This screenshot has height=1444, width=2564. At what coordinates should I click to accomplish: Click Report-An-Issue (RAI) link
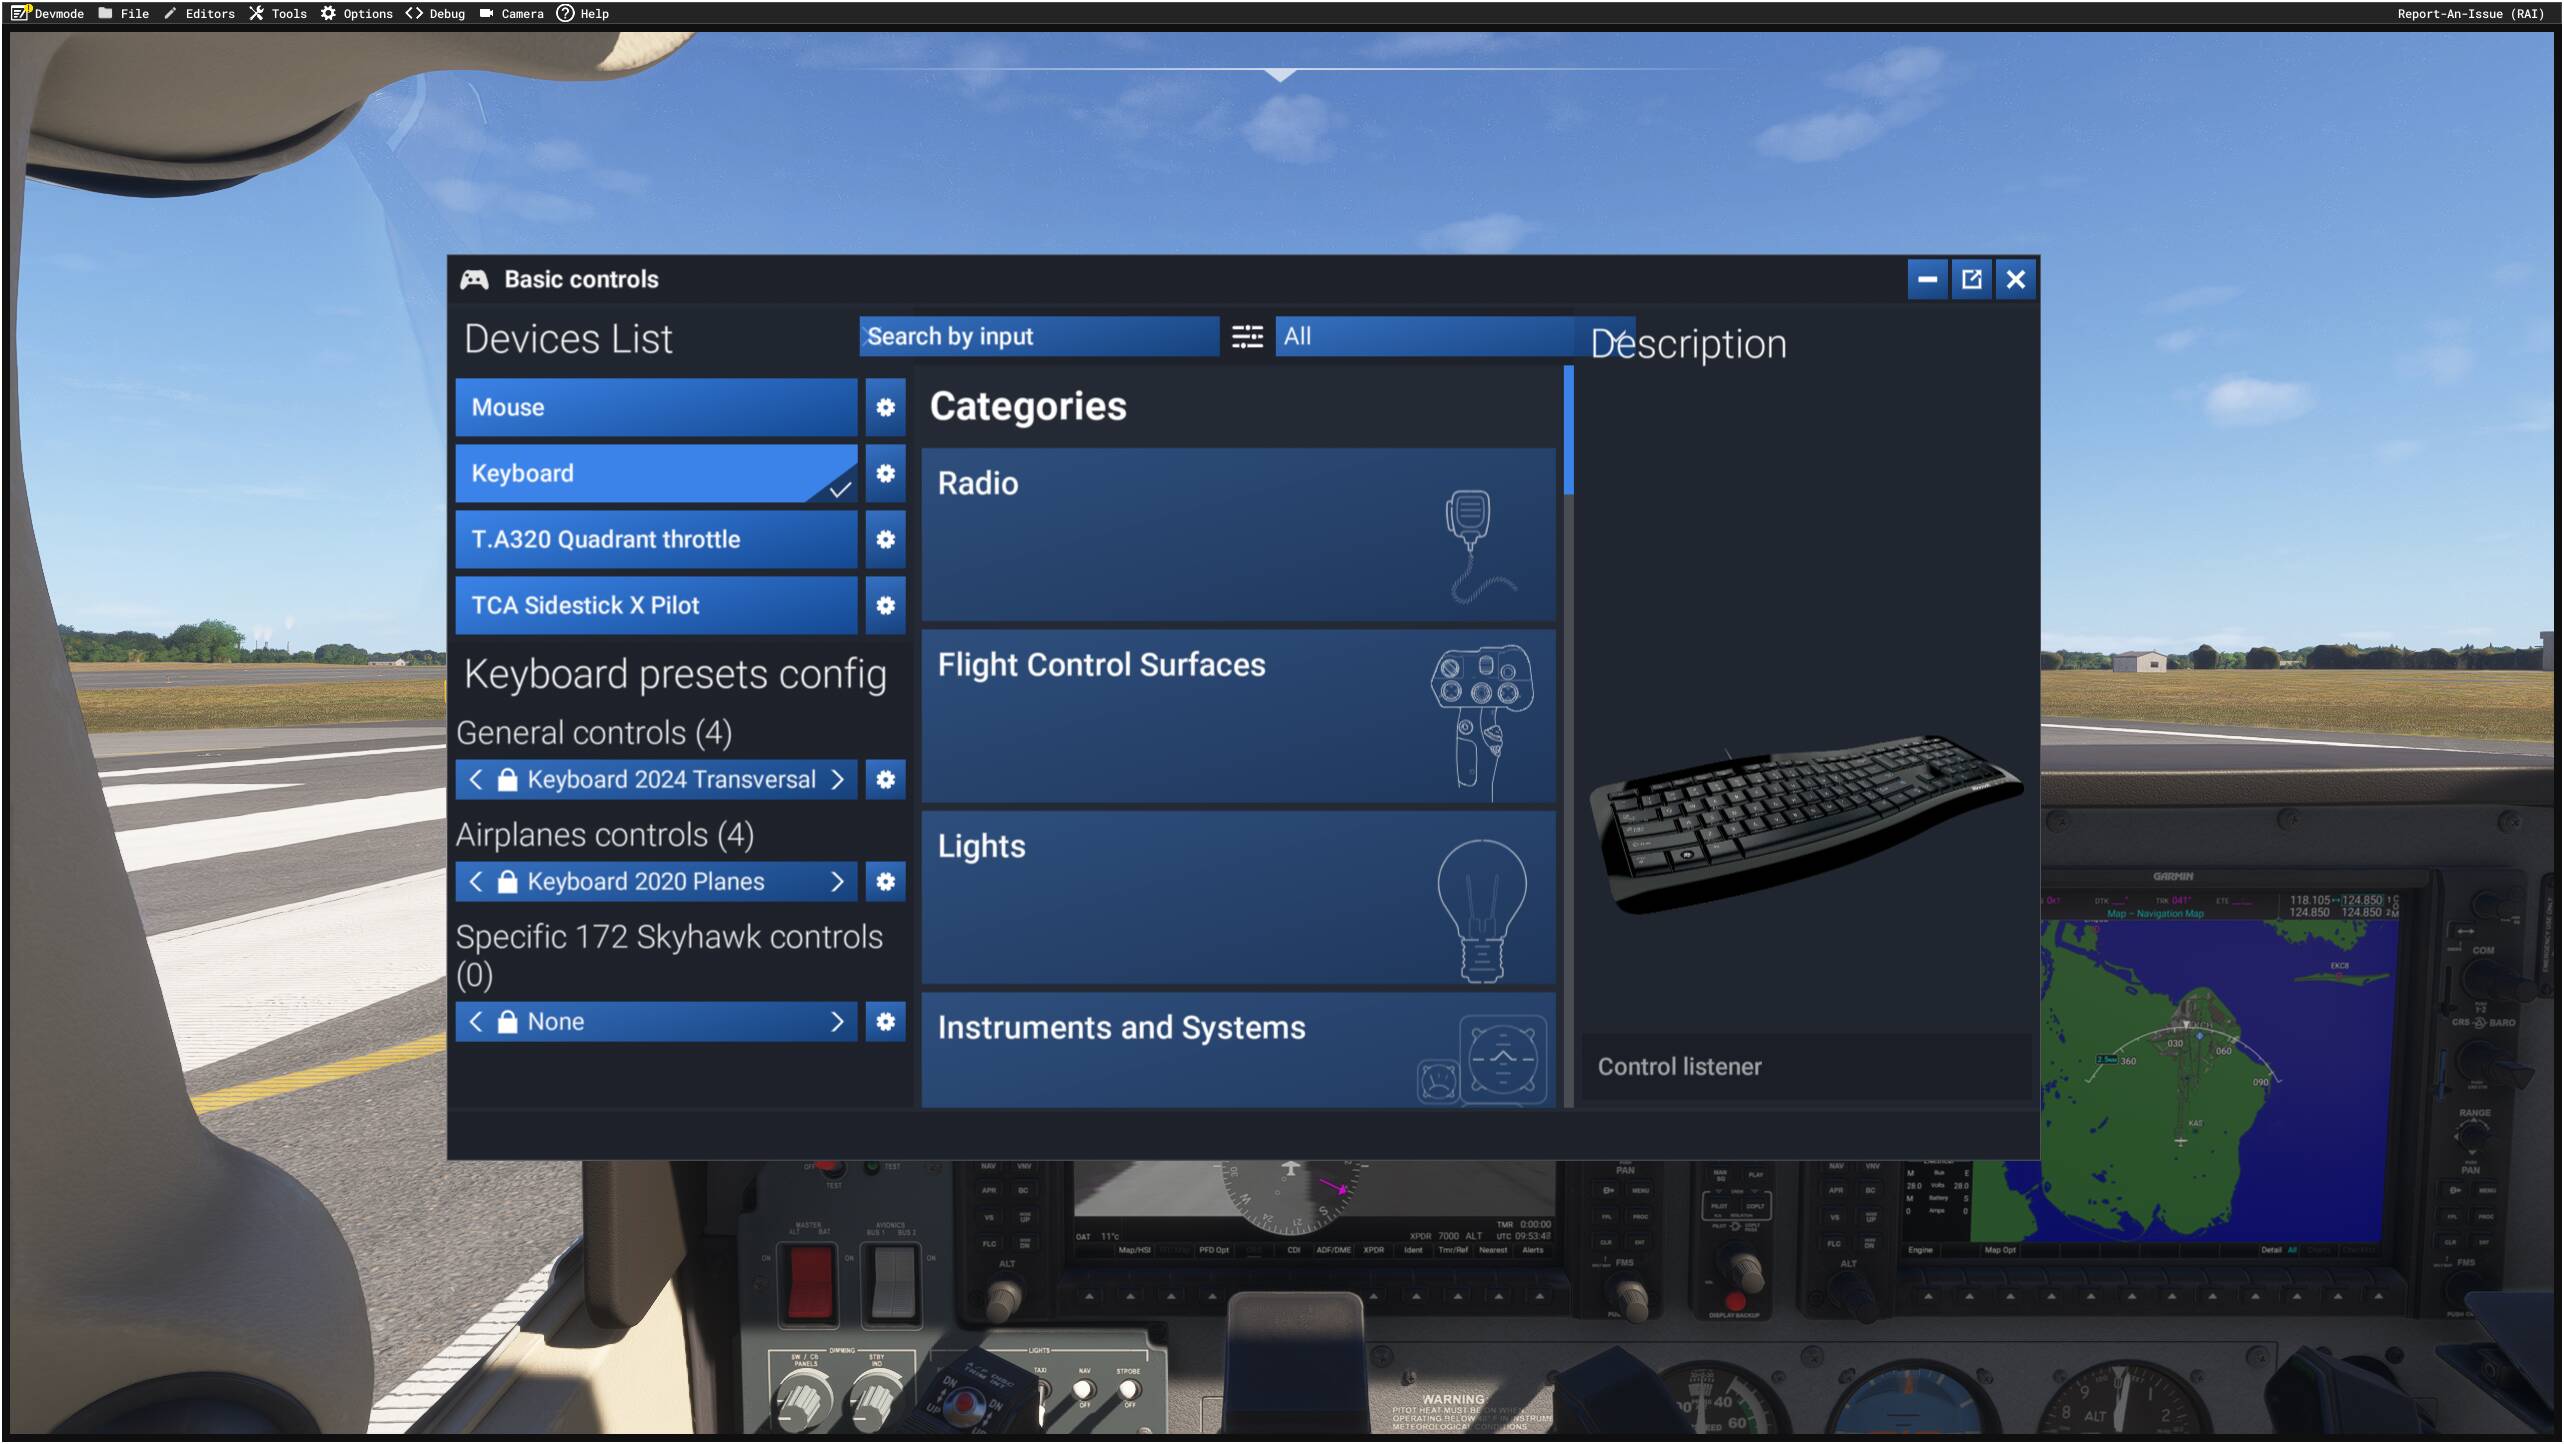(2470, 13)
